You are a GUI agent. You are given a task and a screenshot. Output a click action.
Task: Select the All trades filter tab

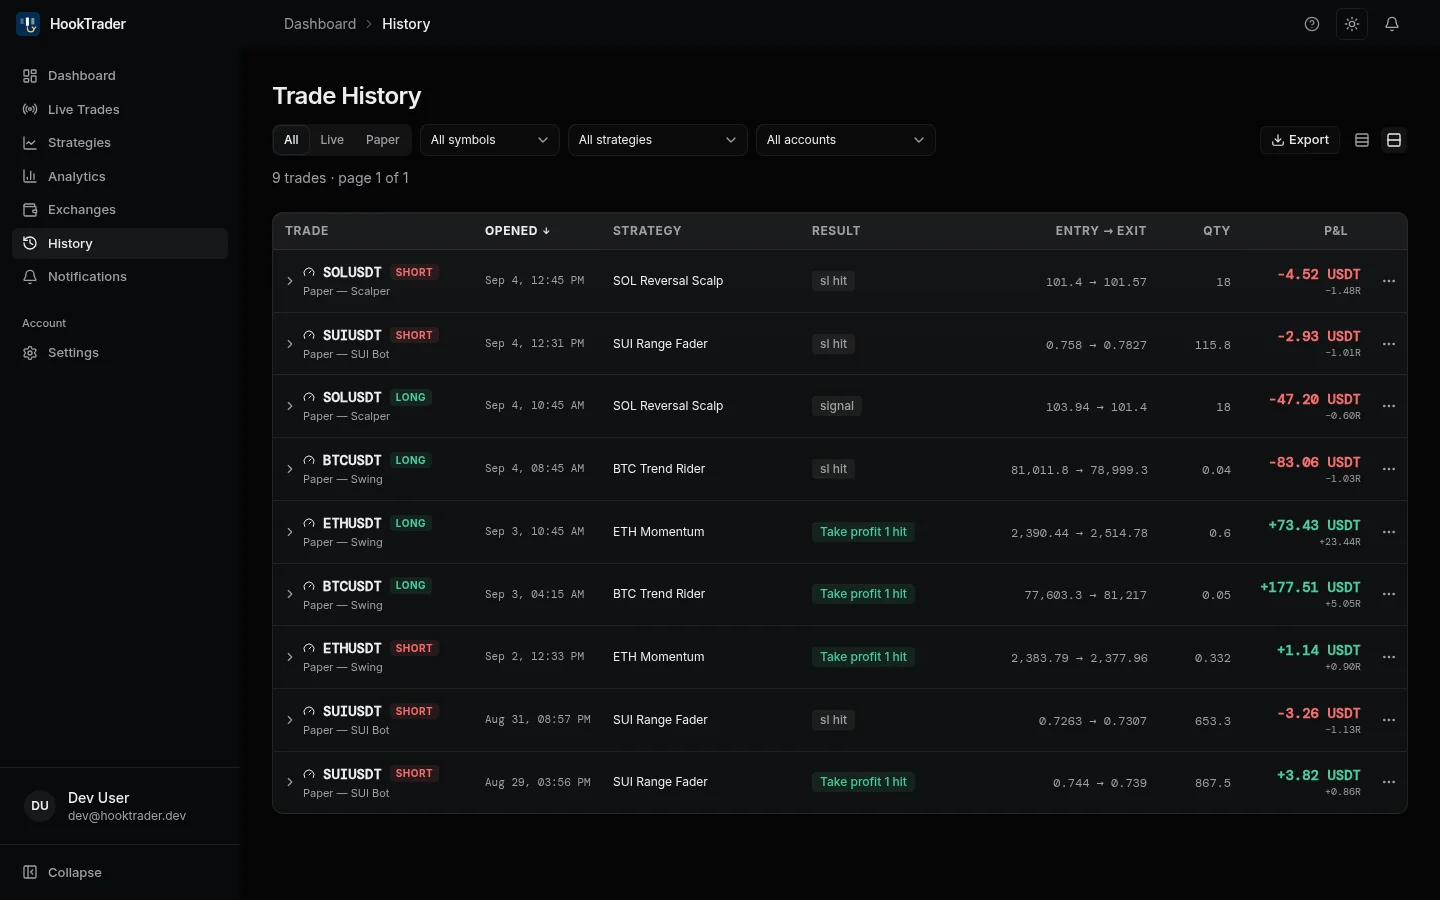(x=291, y=140)
